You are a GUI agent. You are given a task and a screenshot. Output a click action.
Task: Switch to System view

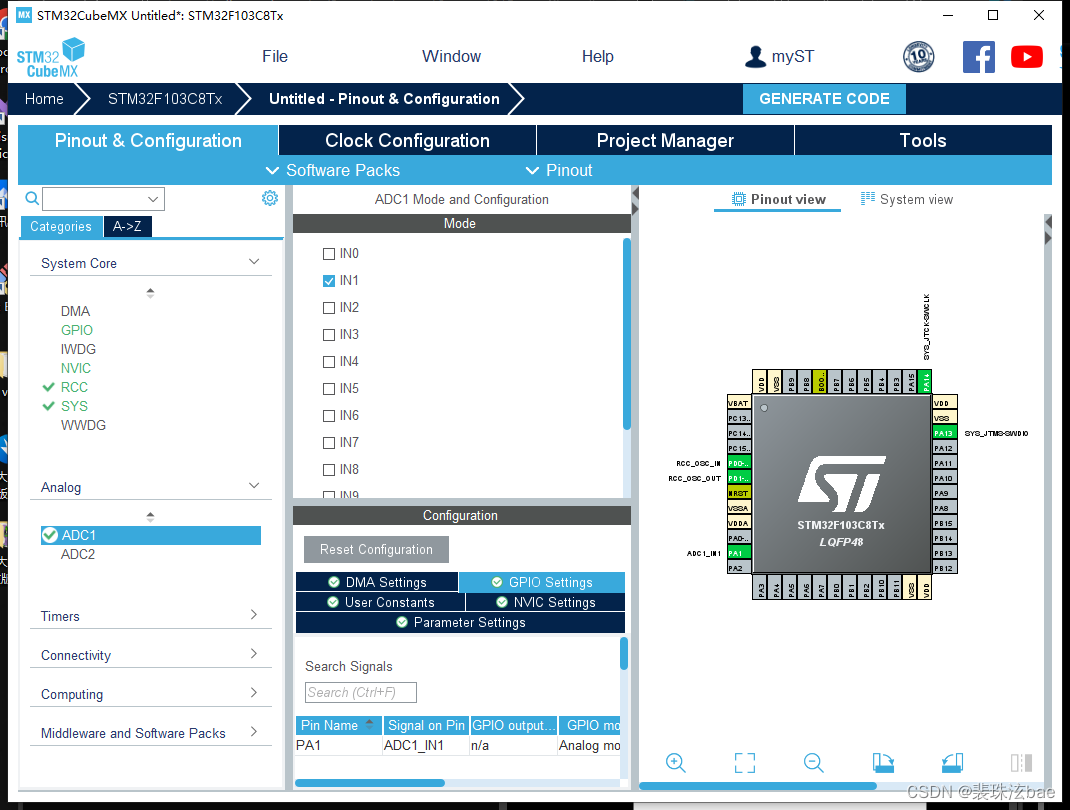coord(907,199)
